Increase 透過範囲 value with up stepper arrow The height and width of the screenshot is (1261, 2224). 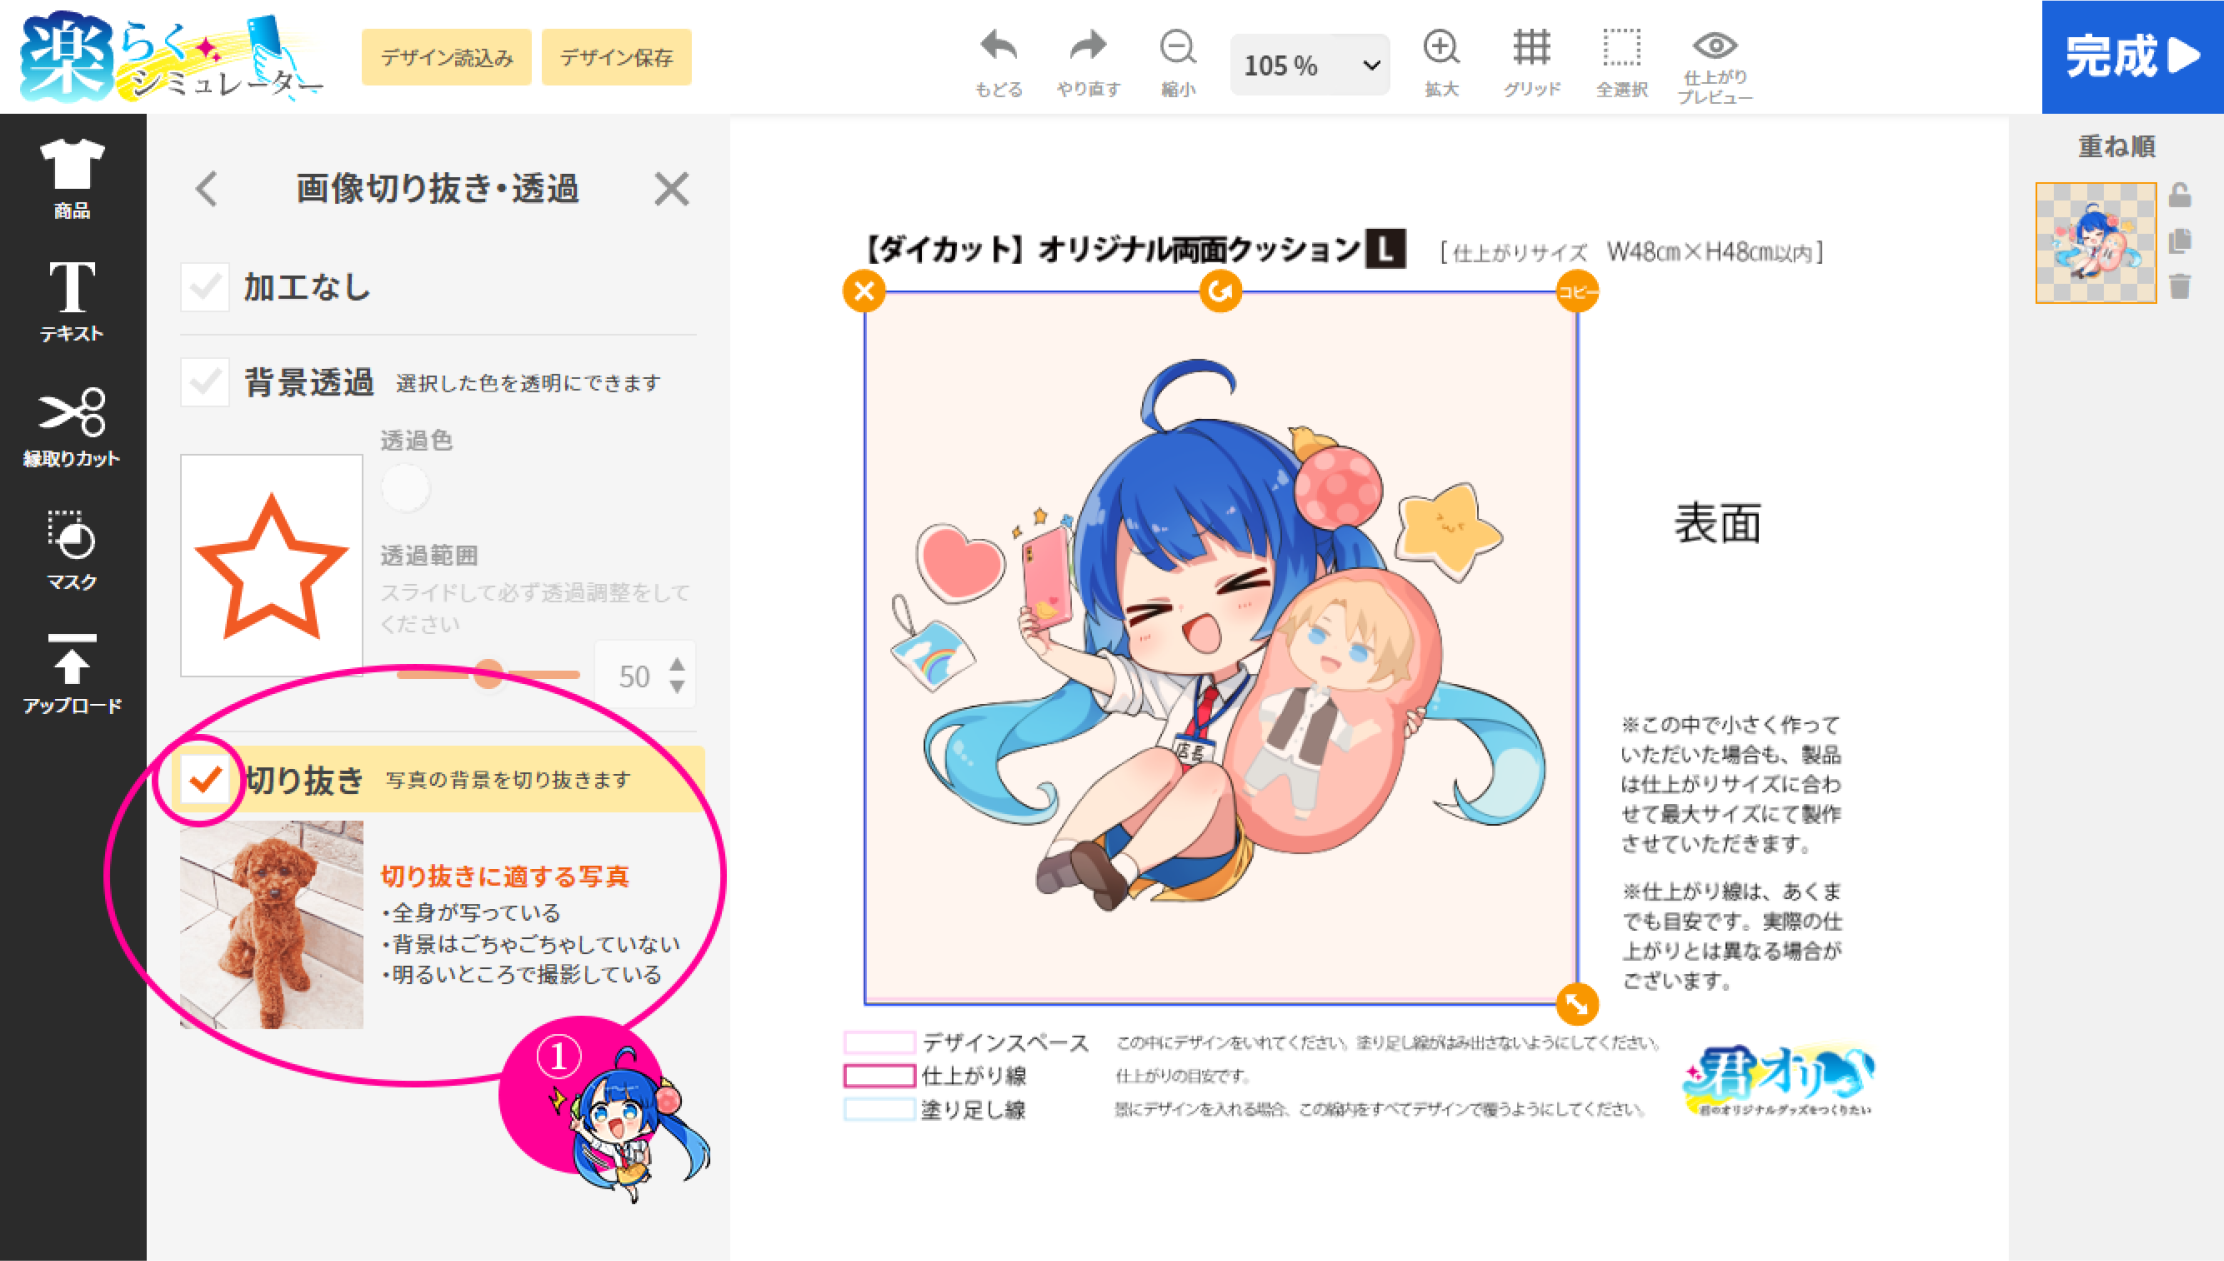click(x=678, y=665)
